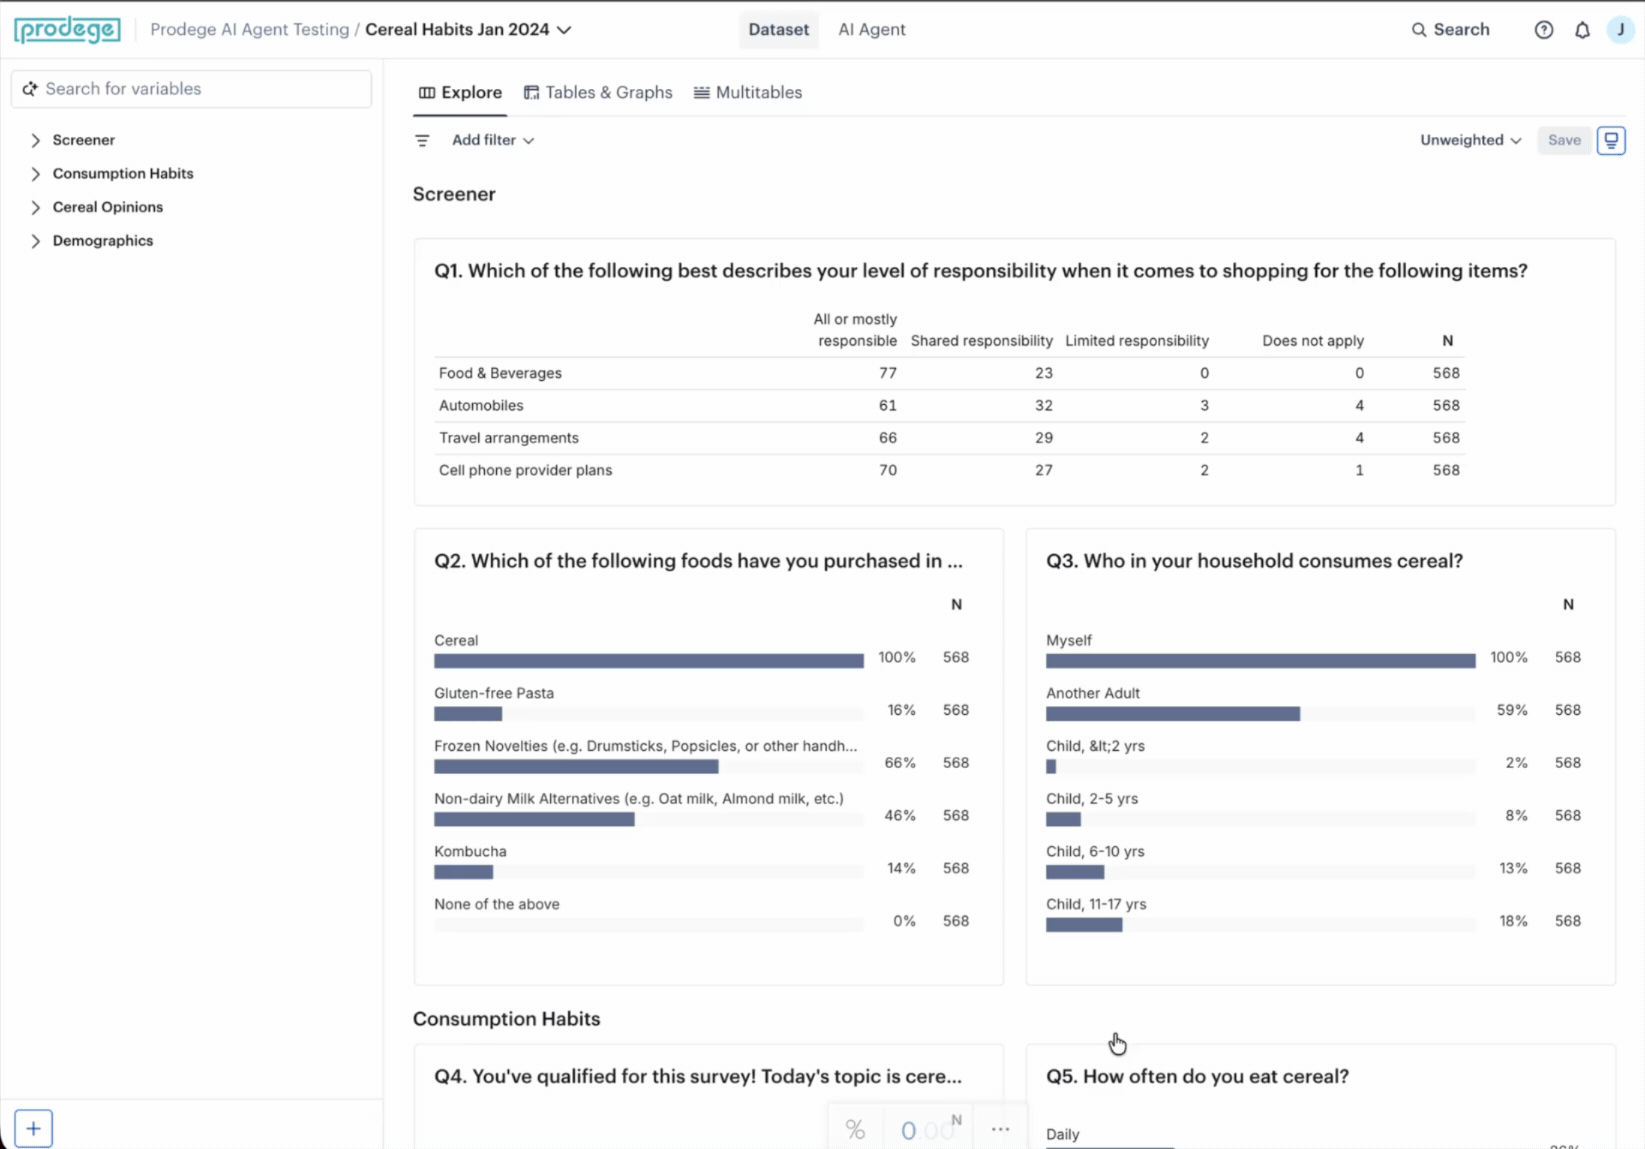This screenshot has width=1645, height=1149.
Task: Open notifications bell icon
Action: click(x=1582, y=30)
